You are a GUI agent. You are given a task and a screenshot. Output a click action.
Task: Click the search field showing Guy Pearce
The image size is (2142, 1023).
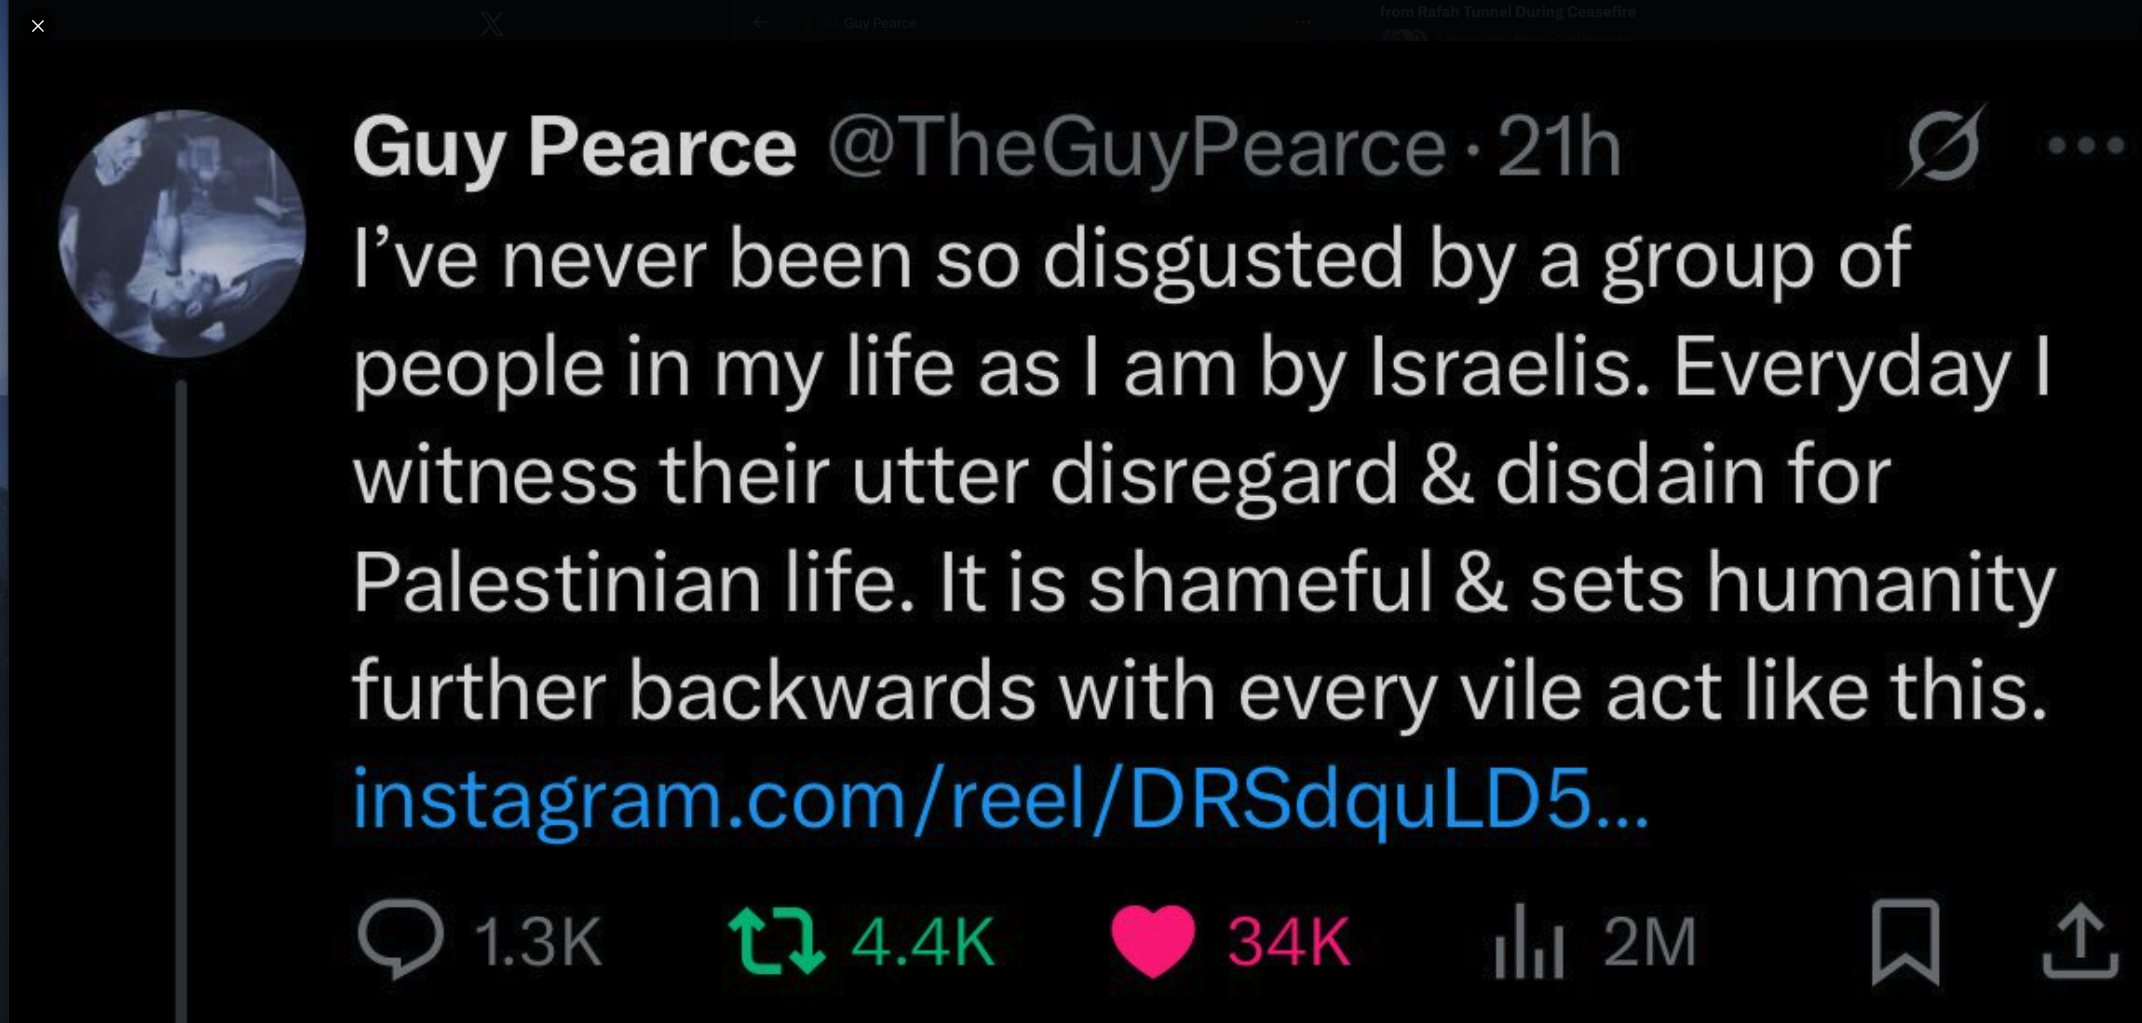point(880,23)
